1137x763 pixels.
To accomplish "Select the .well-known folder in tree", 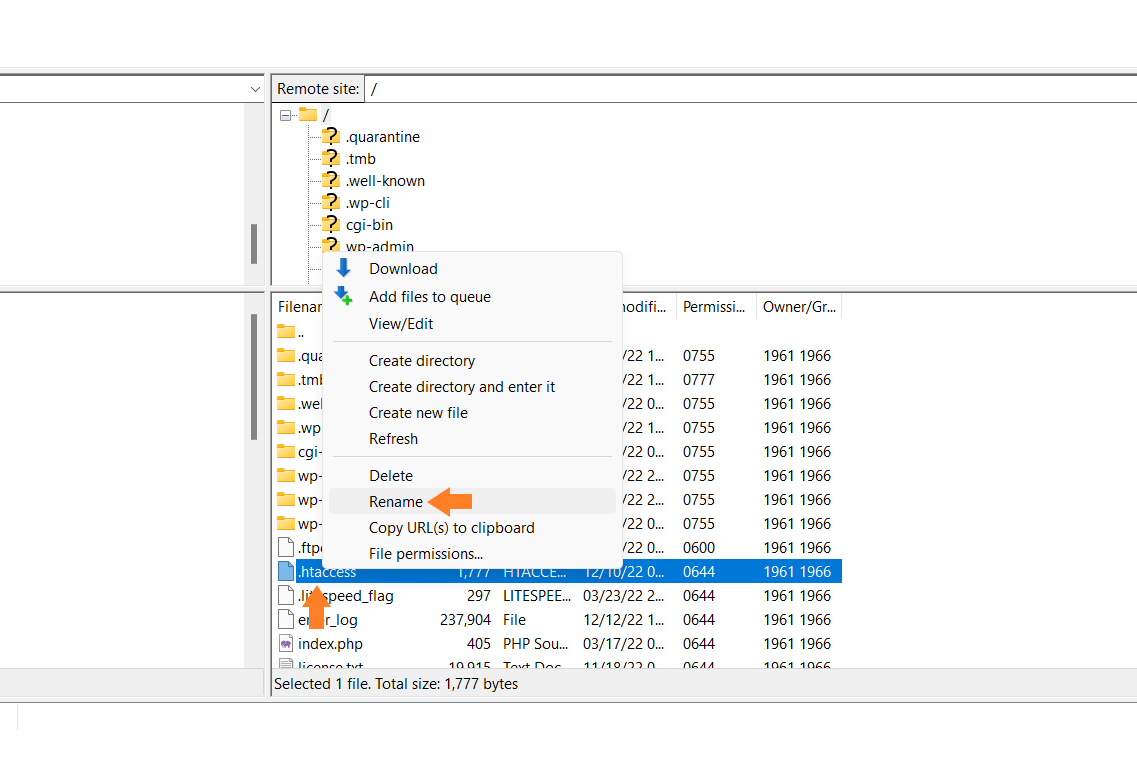I will (x=385, y=181).
